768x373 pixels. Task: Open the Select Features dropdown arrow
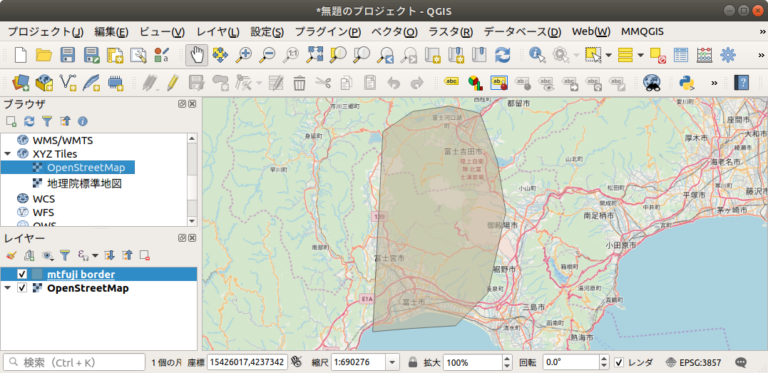pos(609,54)
